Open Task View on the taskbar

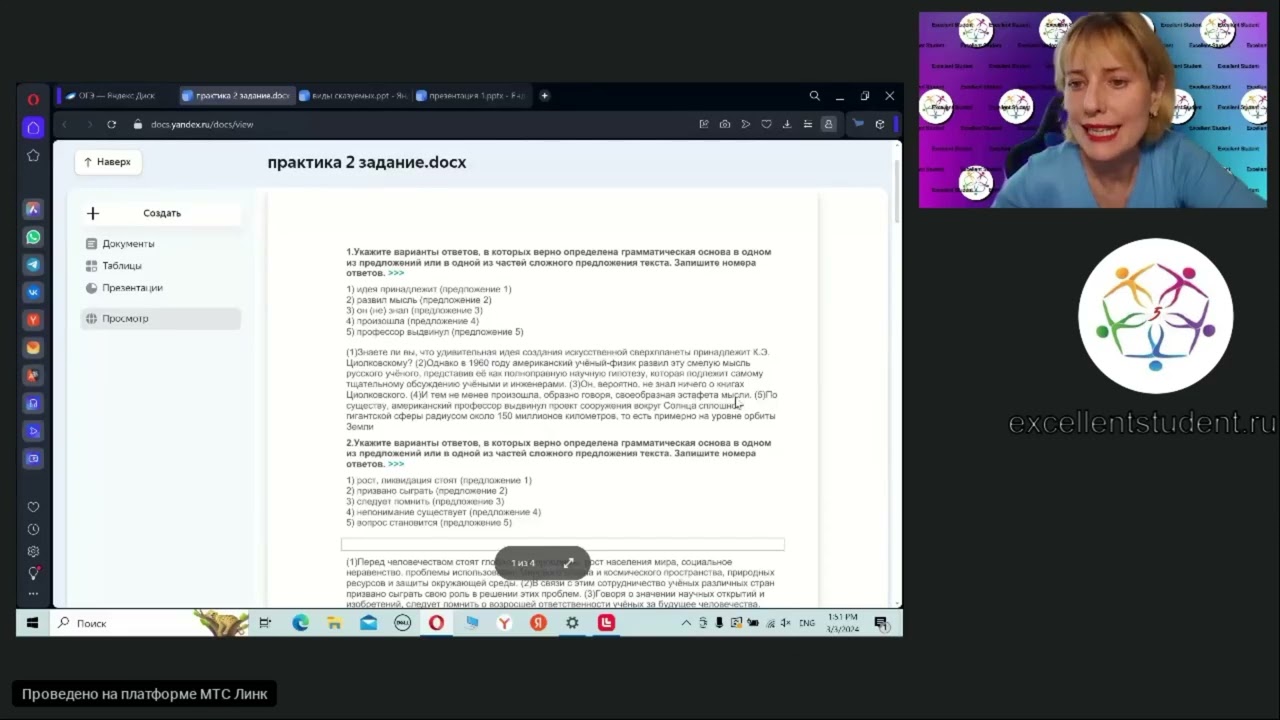coord(265,623)
